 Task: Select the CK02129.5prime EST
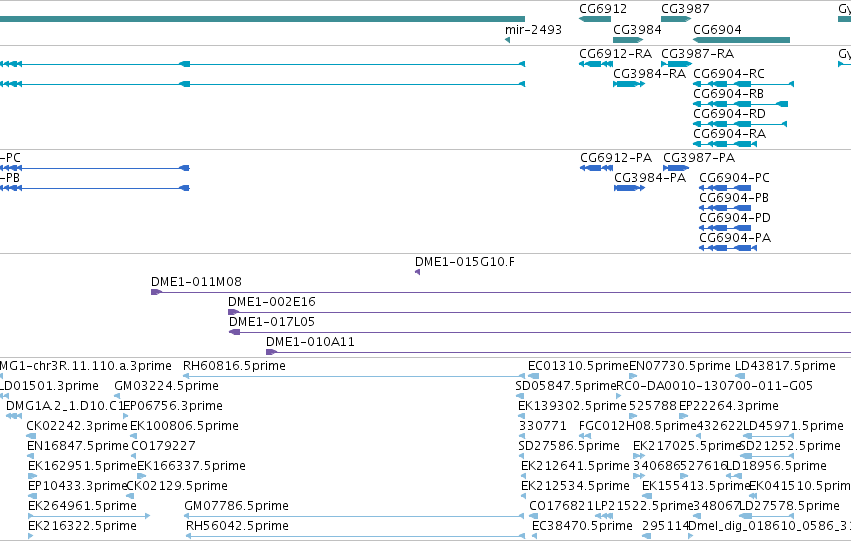pos(177,487)
